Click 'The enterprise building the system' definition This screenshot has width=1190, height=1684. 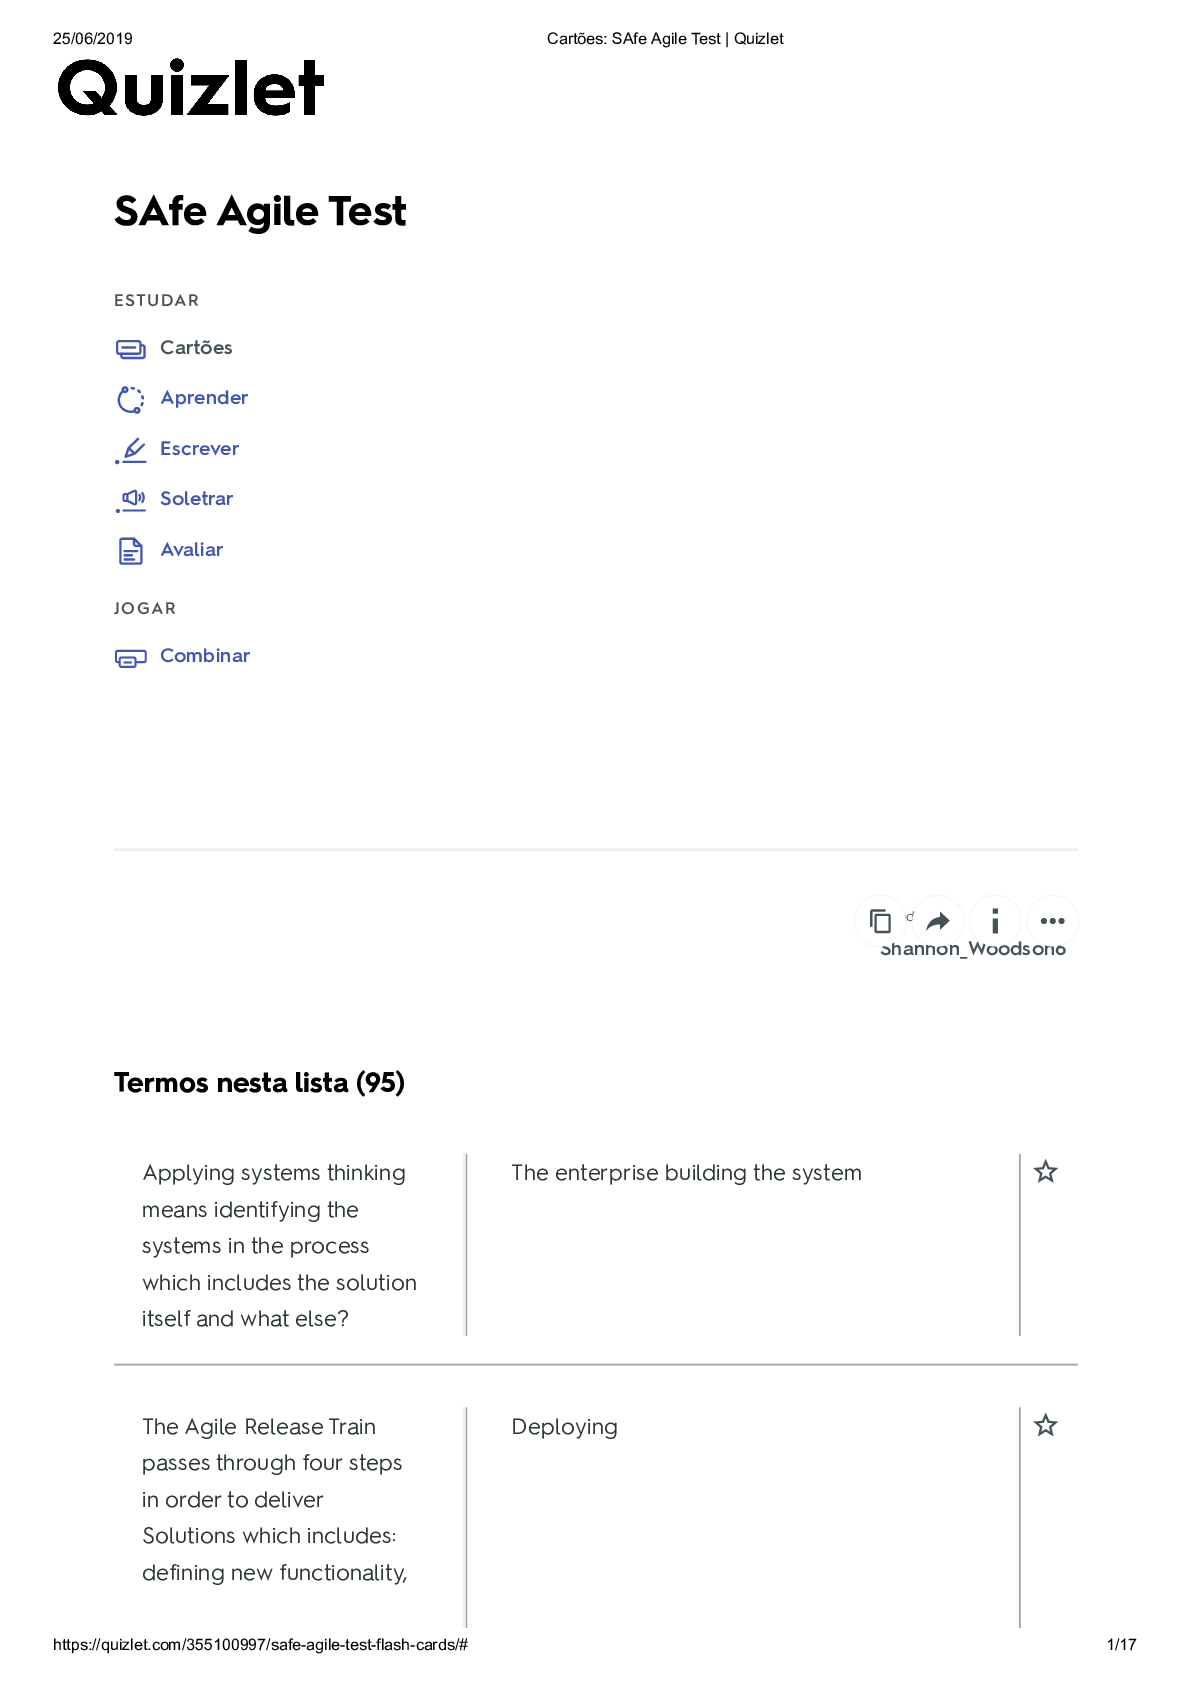[686, 1173]
